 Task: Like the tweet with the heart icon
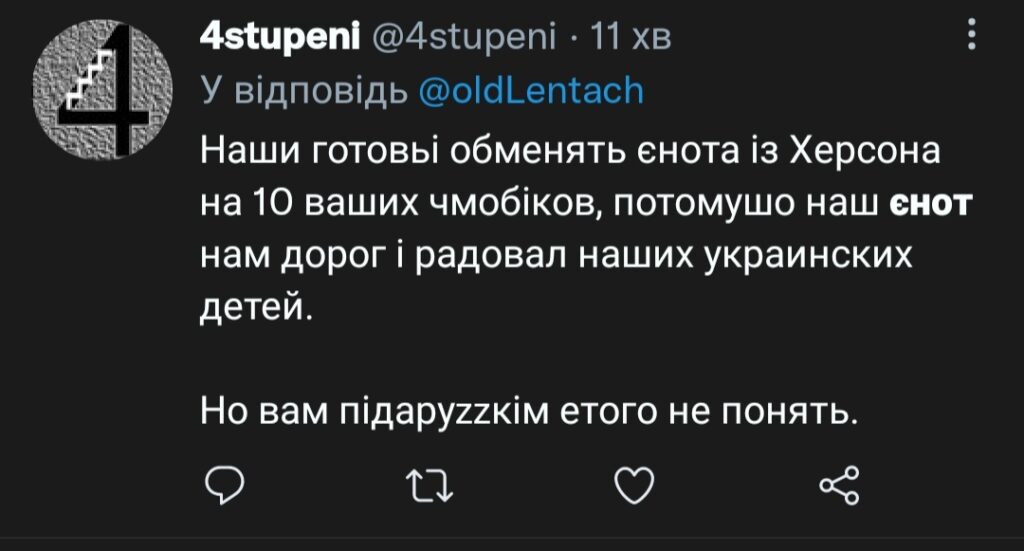633,485
